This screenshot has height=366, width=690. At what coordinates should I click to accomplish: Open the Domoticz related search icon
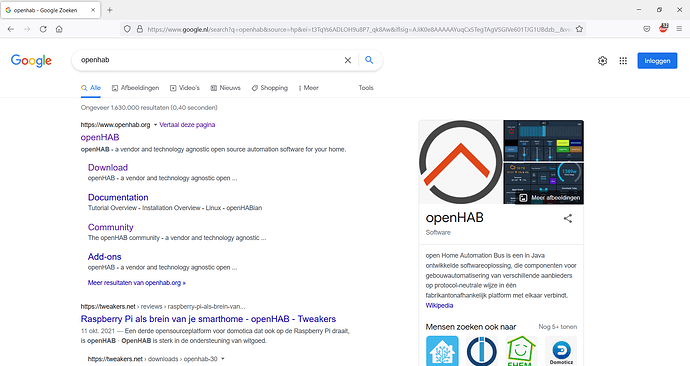[561, 351]
